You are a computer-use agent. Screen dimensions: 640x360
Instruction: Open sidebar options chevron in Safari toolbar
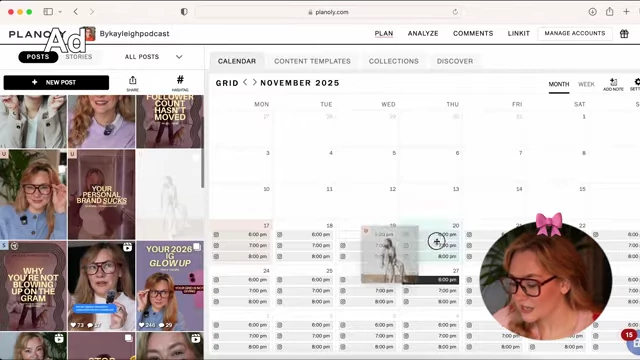click(60, 12)
